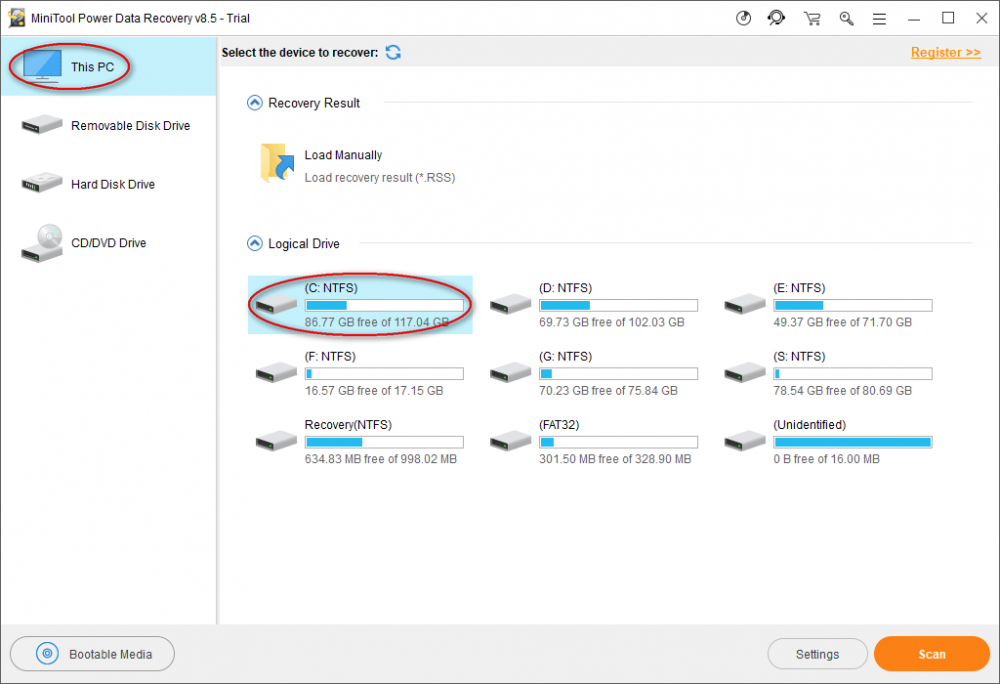Screen dimensions: 1000x684
Task: Click the disk usage icon in title bar
Action: (x=743, y=17)
